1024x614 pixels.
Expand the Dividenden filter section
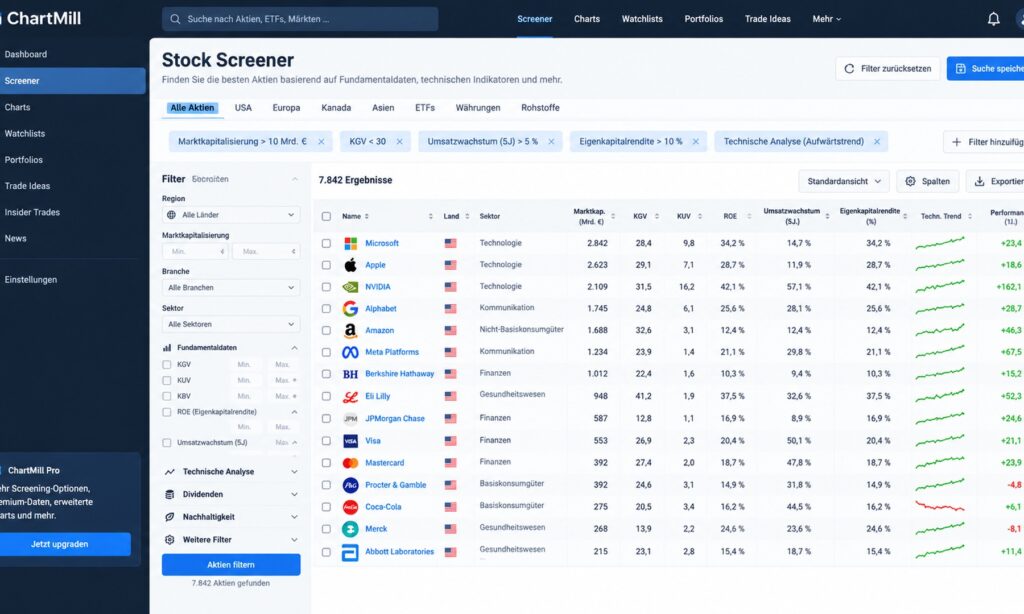(x=231, y=494)
